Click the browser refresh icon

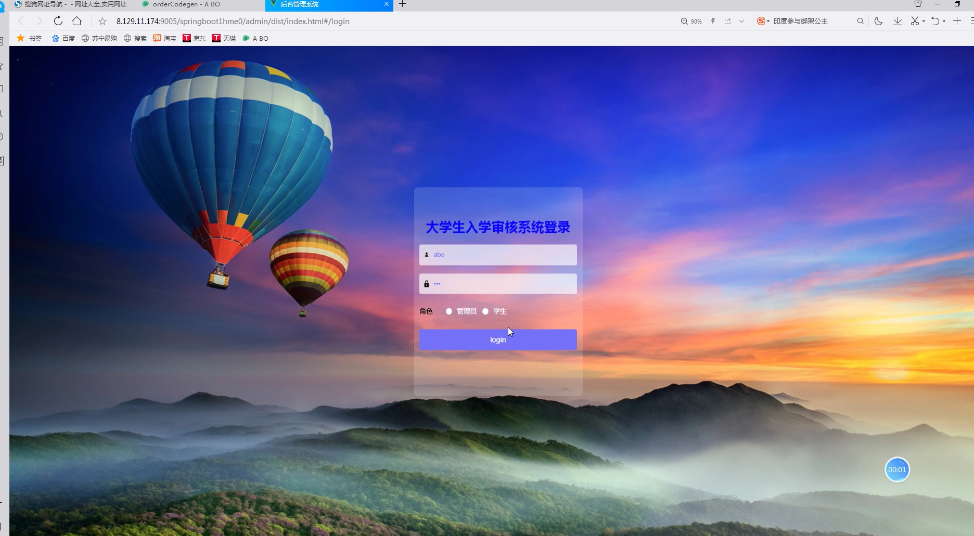coord(58,21)
